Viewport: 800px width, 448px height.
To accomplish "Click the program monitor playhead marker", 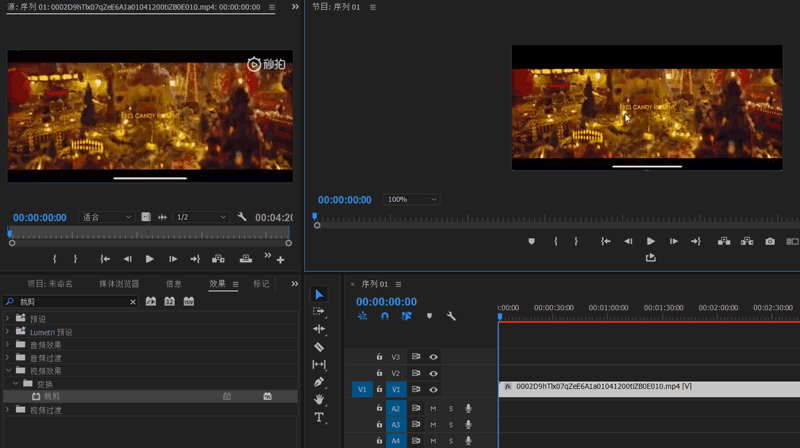I will coord(315,216).
